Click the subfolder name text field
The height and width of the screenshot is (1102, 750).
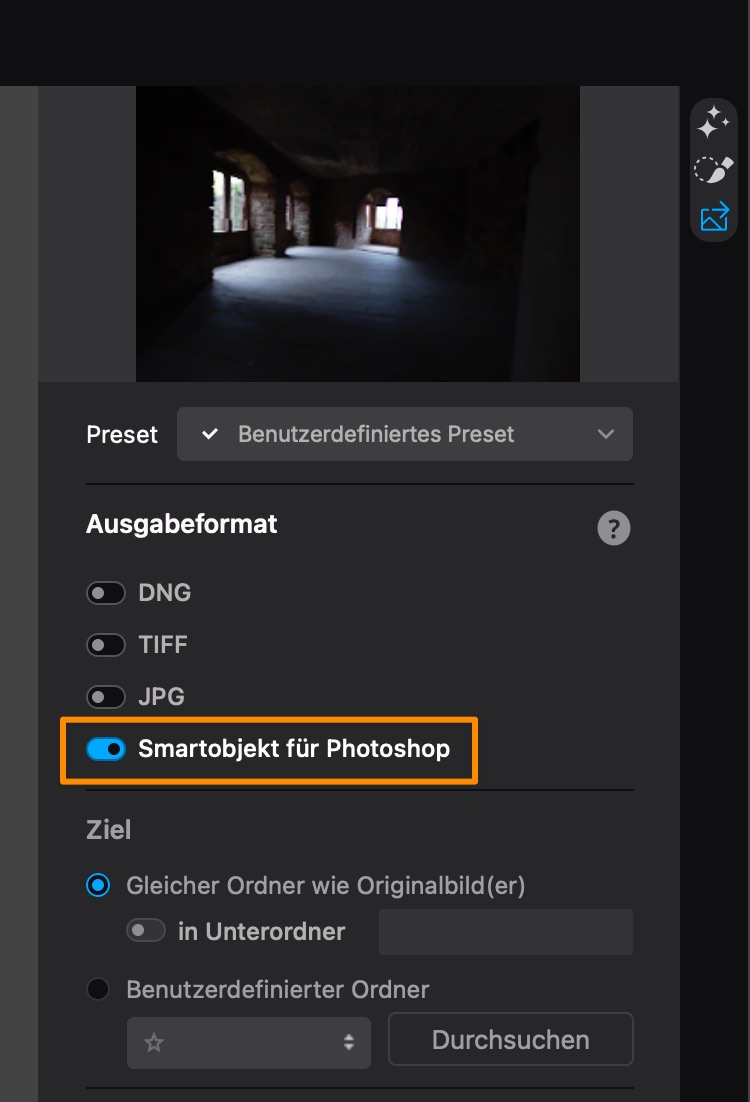coord(505,931)
